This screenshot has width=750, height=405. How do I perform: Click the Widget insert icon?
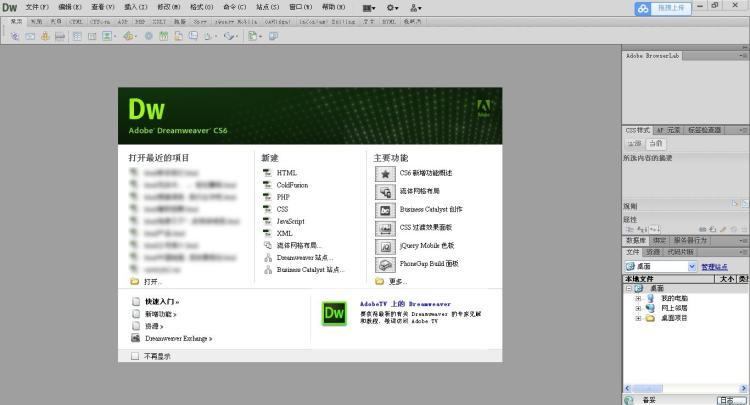pos(149,36)
